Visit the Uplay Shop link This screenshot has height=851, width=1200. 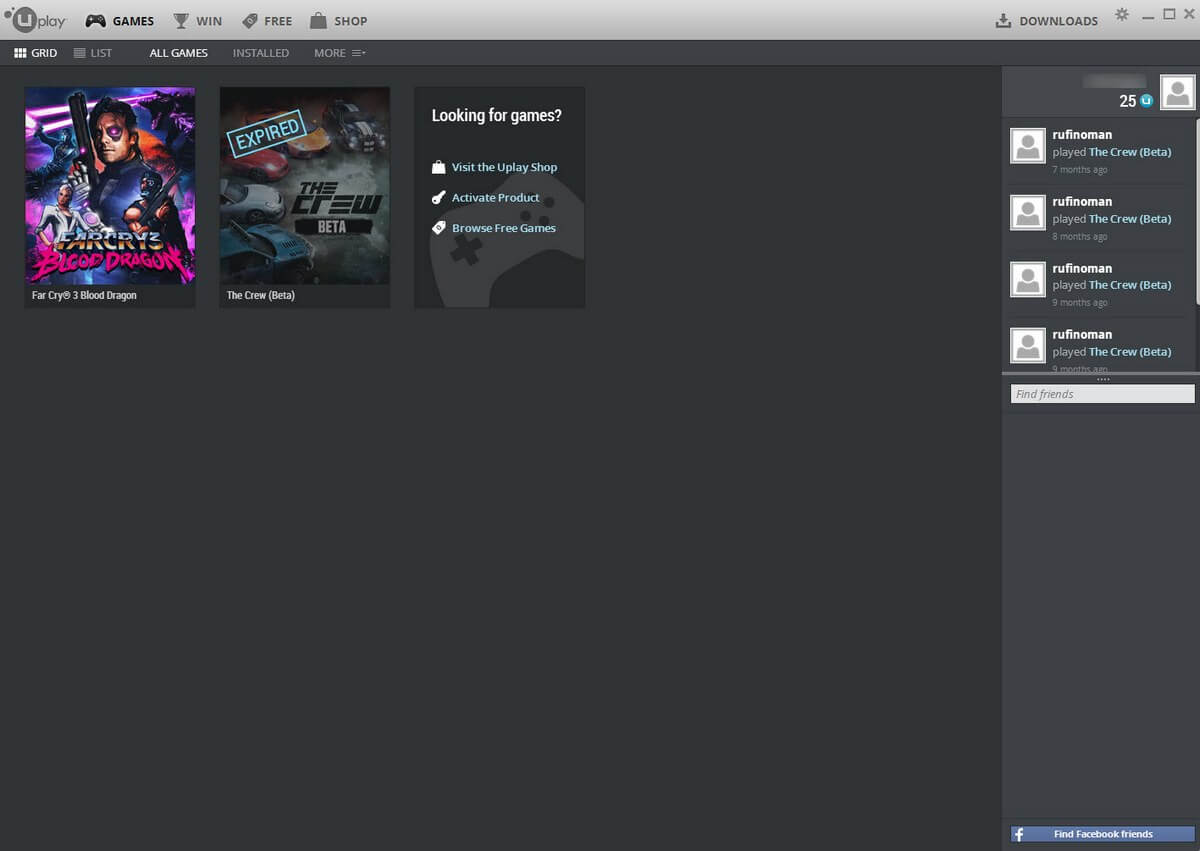(504, 167)
